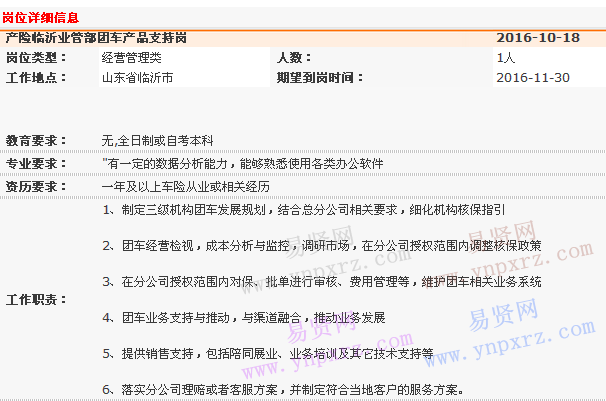
Task: Select duty 3 在分公司授权范围内对保 line
Action: coord(322,282)
